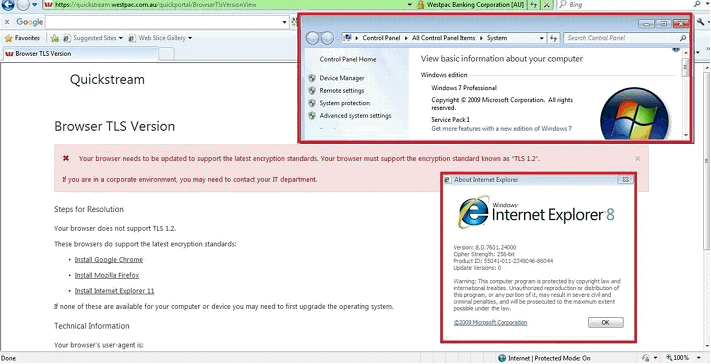Open System protection link
The image size is (711, 364).
[x=345, y=103]
